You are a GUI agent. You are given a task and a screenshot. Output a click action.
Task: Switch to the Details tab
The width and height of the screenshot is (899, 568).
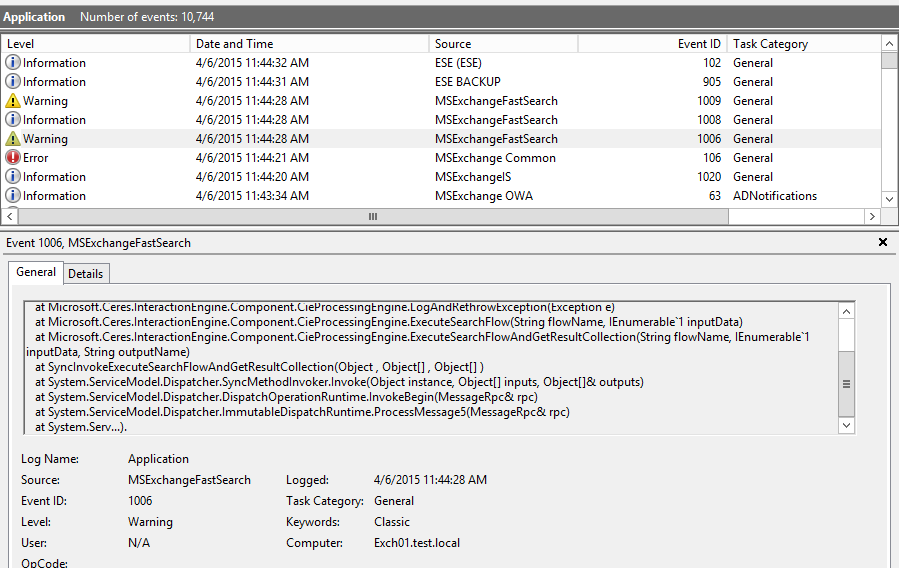click(x=85, y=273)
